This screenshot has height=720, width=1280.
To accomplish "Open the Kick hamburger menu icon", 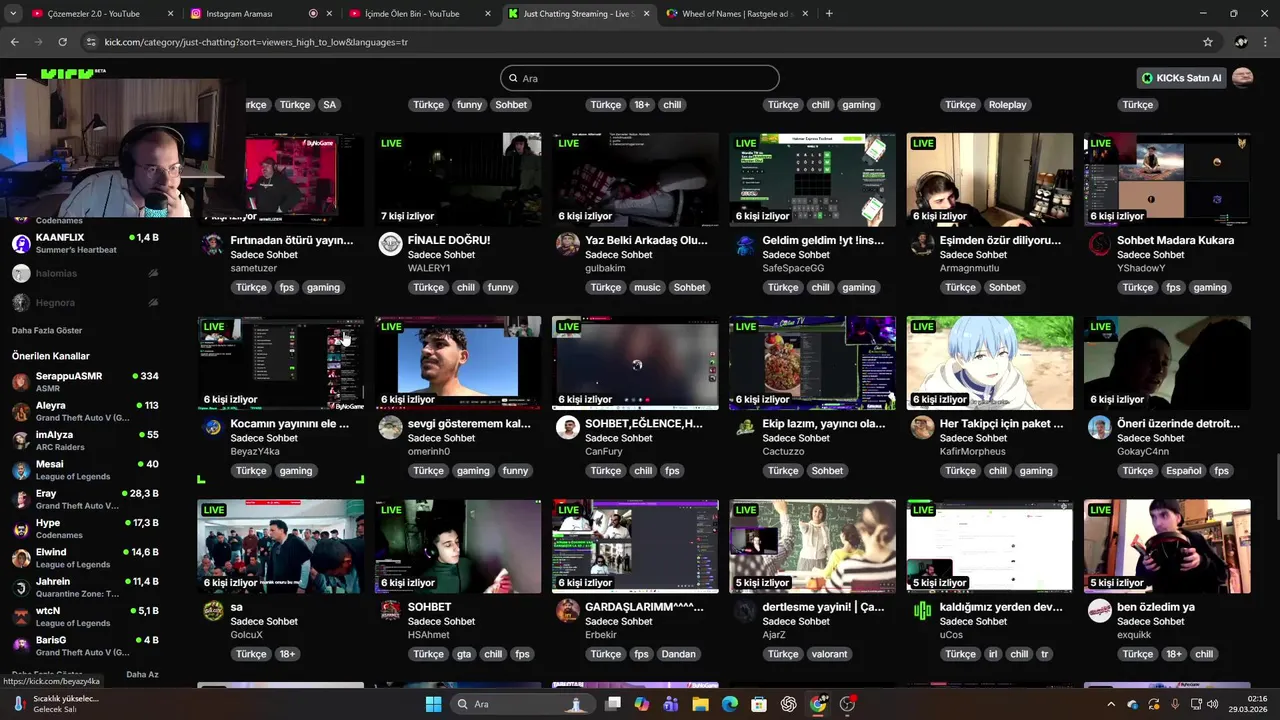I will (x=21, y=76).
